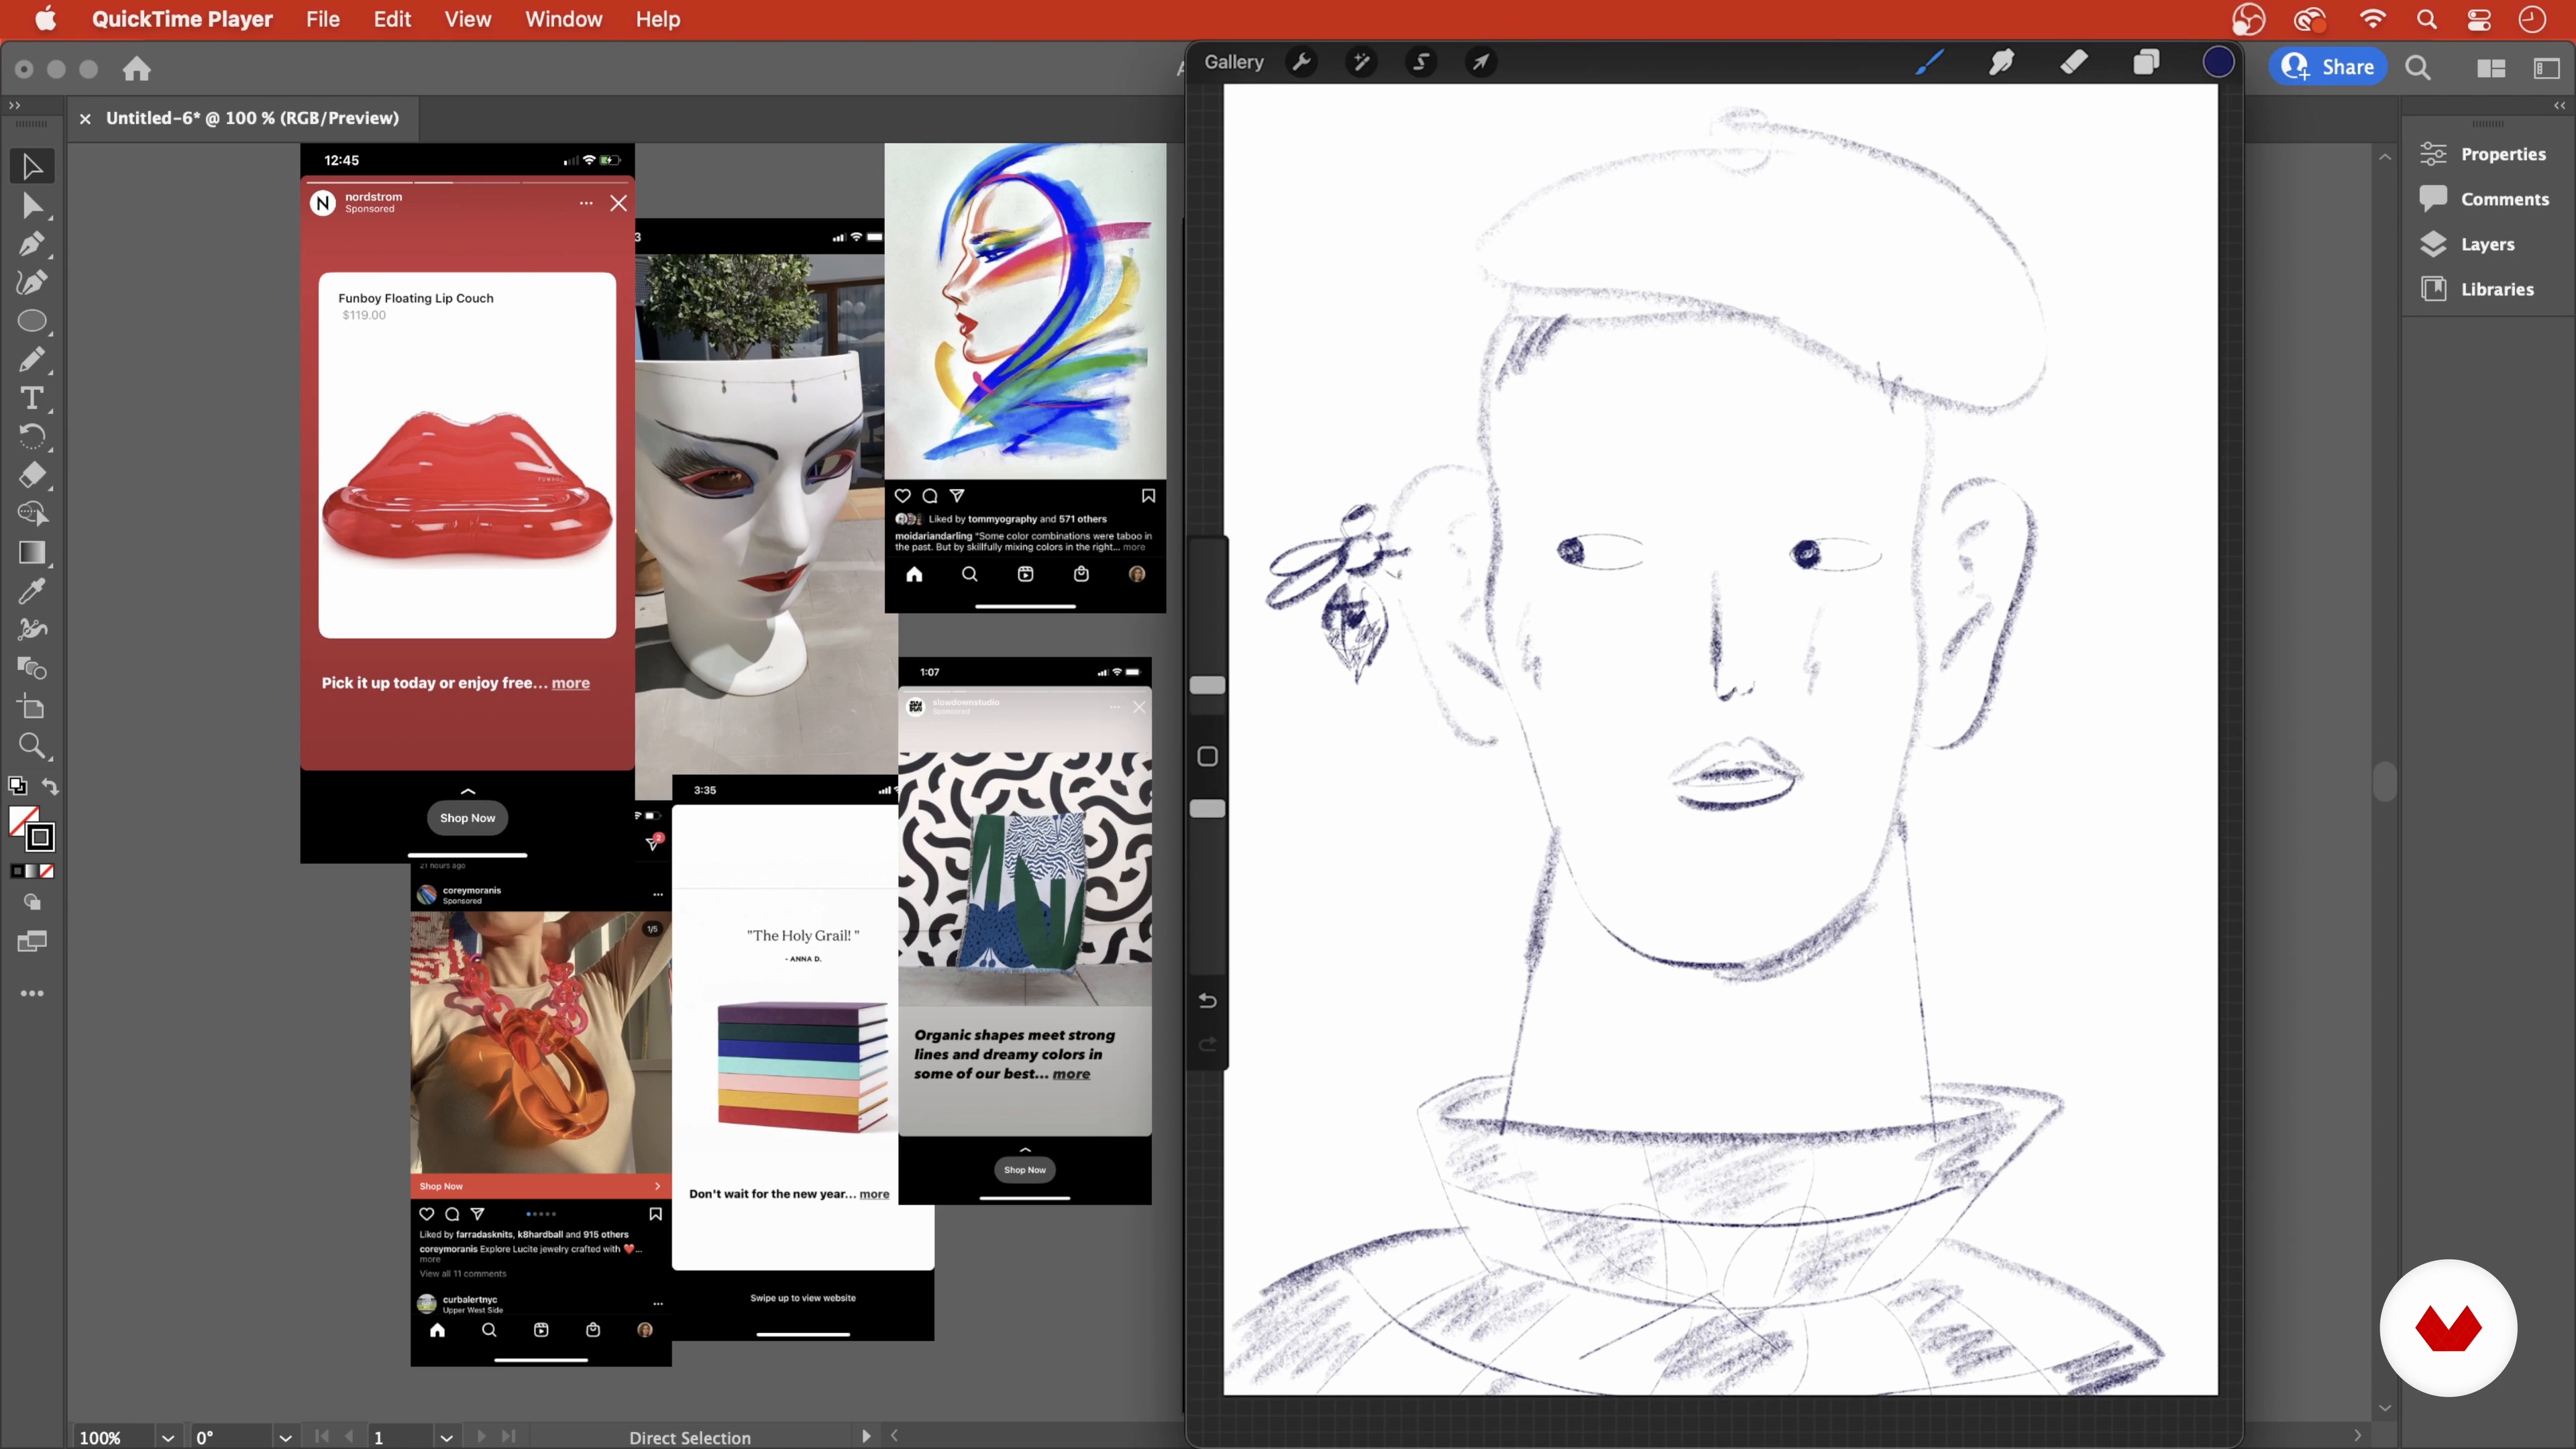
Task: Expand the toolbar double-arrow
Action: point(14,105)
